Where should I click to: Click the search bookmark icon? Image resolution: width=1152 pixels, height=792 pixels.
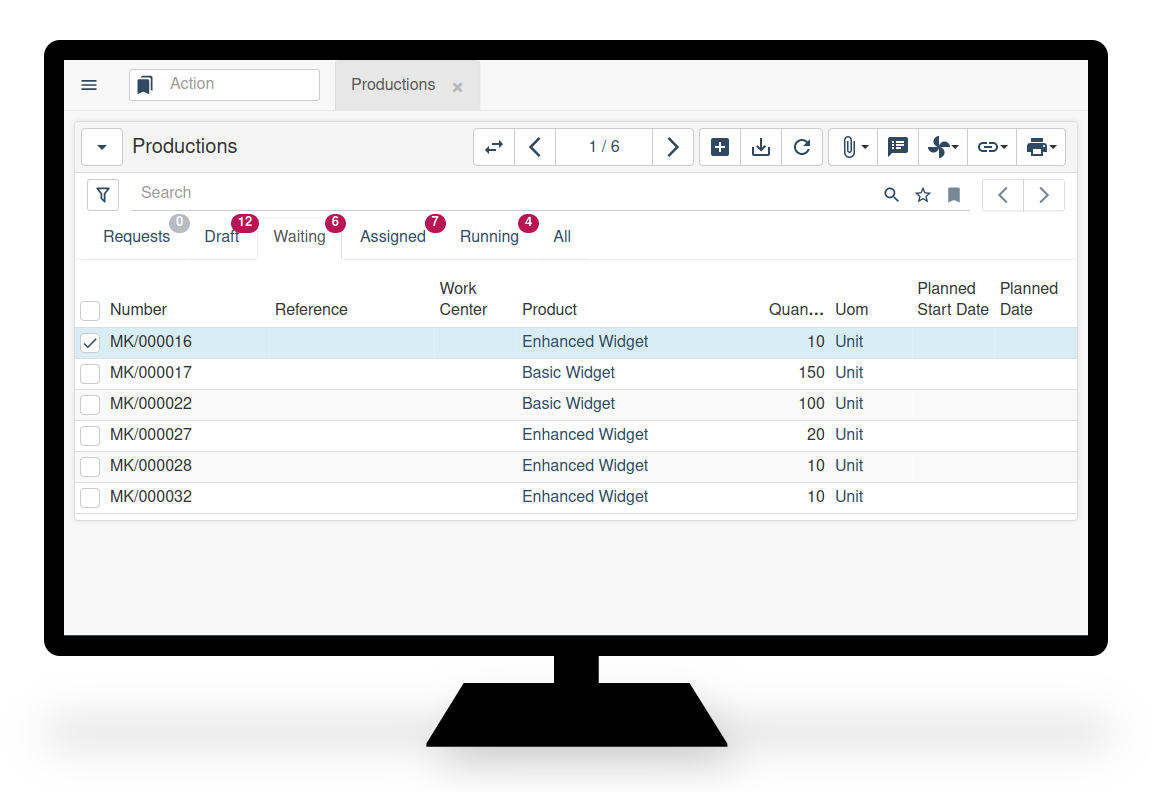(954, 195)
